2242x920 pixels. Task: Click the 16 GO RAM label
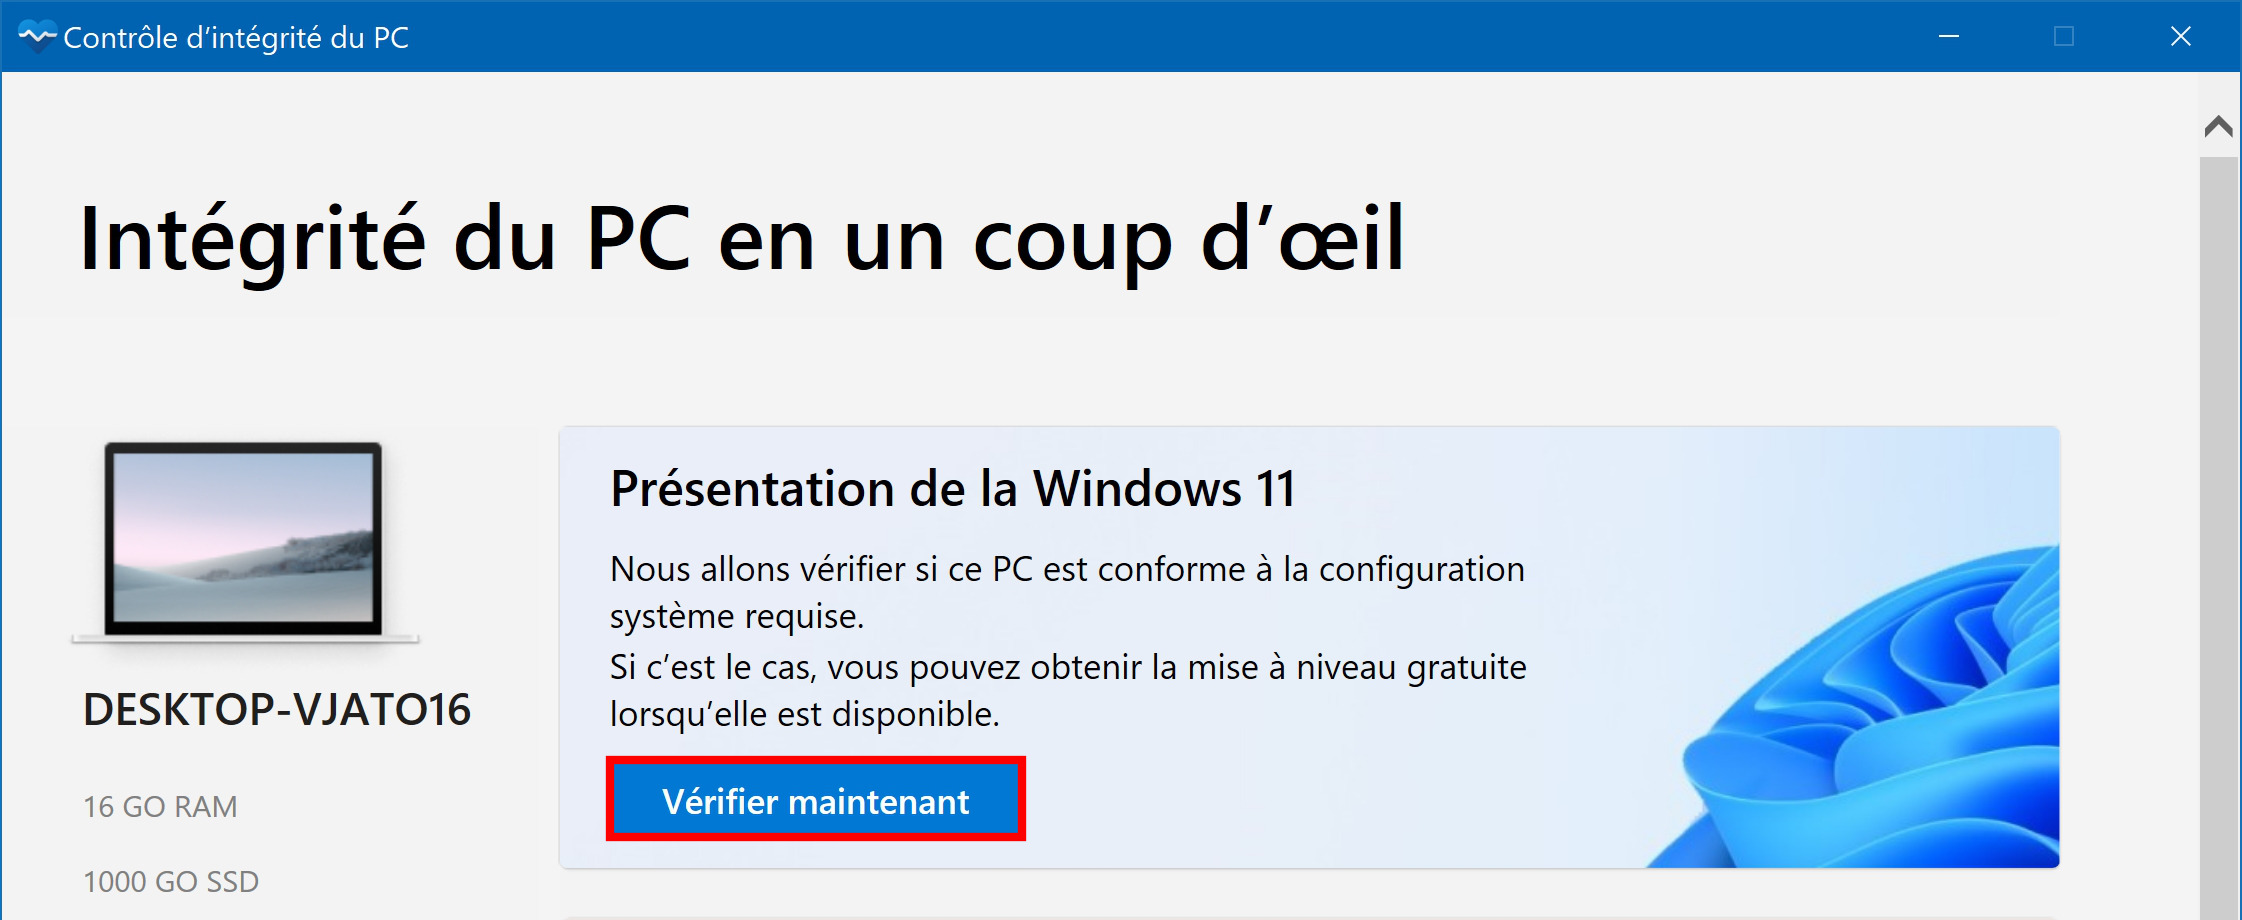pyautogui.click(x=160, y=806)
